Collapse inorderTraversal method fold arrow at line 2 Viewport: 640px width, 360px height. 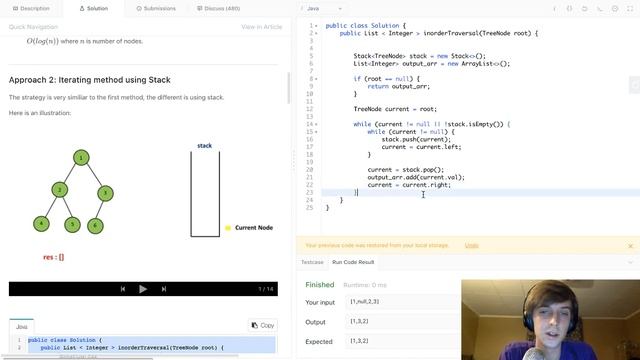(x=316, y=33)
